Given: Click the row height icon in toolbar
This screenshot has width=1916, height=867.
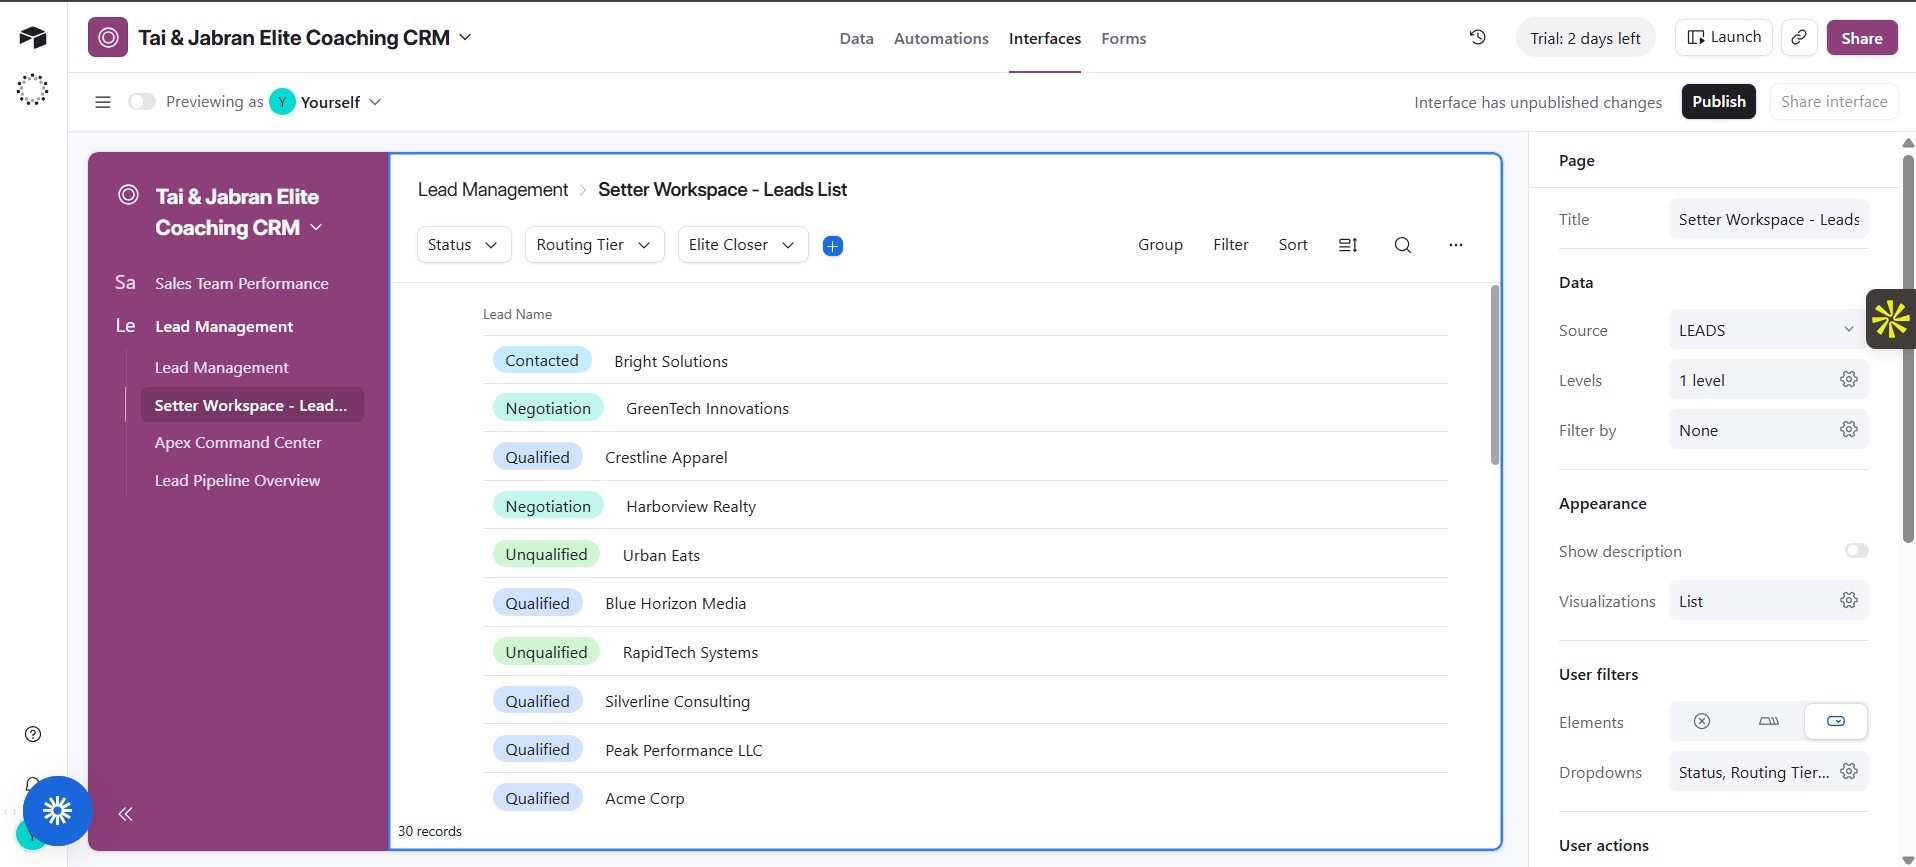Looking at the screenshot, I should click(1347, 245).
